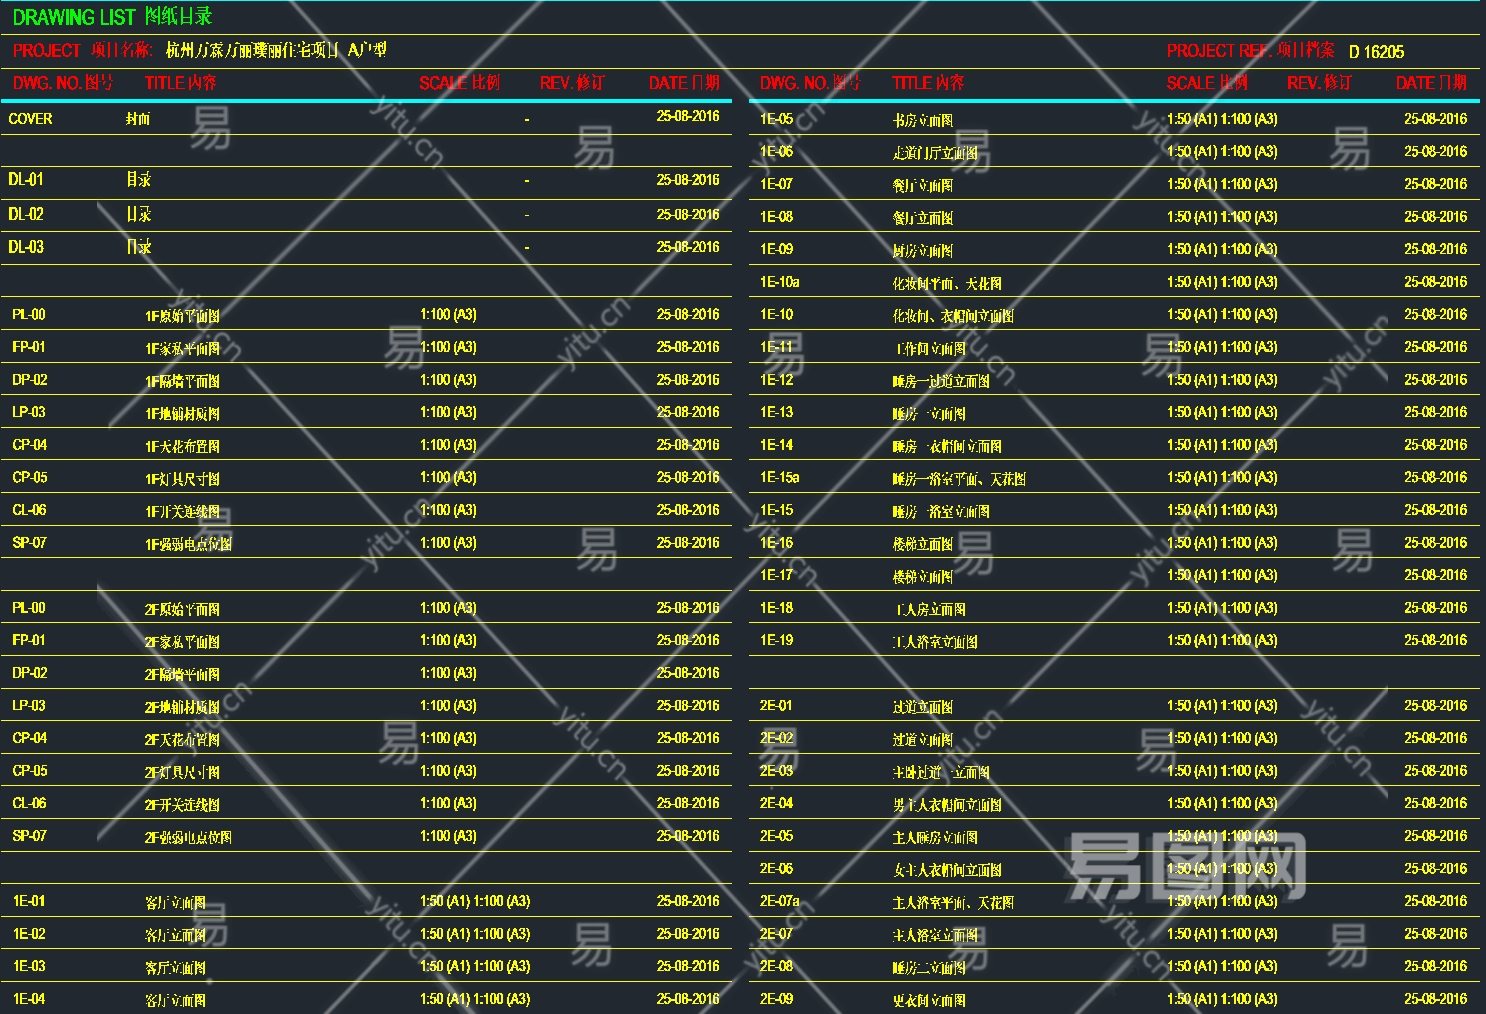This screenshot has width=1486, height=1014.
Task: Select the '1E-10' drawing number
Action: click(776, 315)
